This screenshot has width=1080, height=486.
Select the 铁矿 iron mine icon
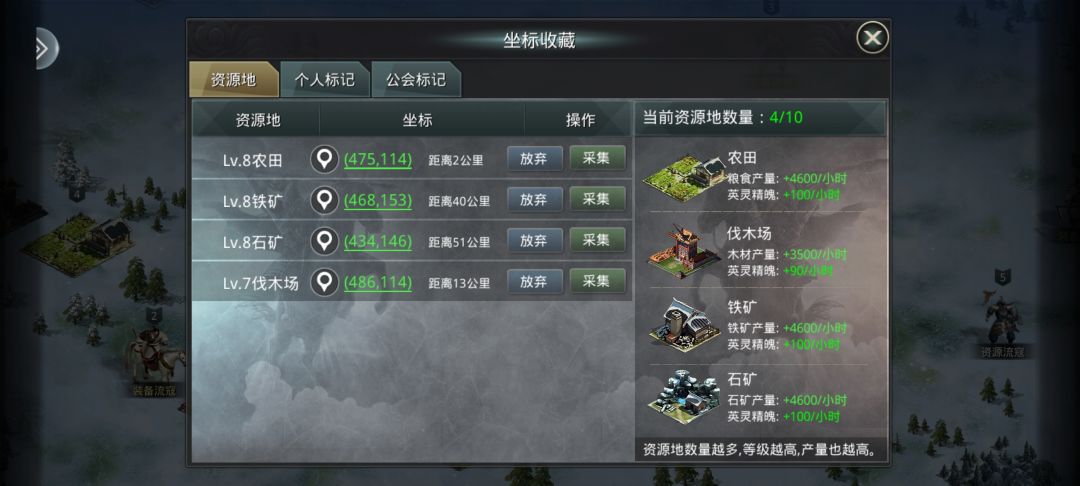(x=684, y=324)
